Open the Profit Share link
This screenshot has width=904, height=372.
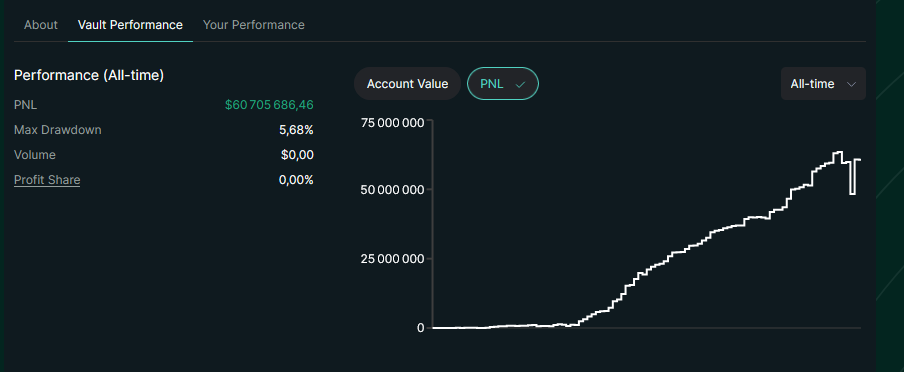[47, 180]
